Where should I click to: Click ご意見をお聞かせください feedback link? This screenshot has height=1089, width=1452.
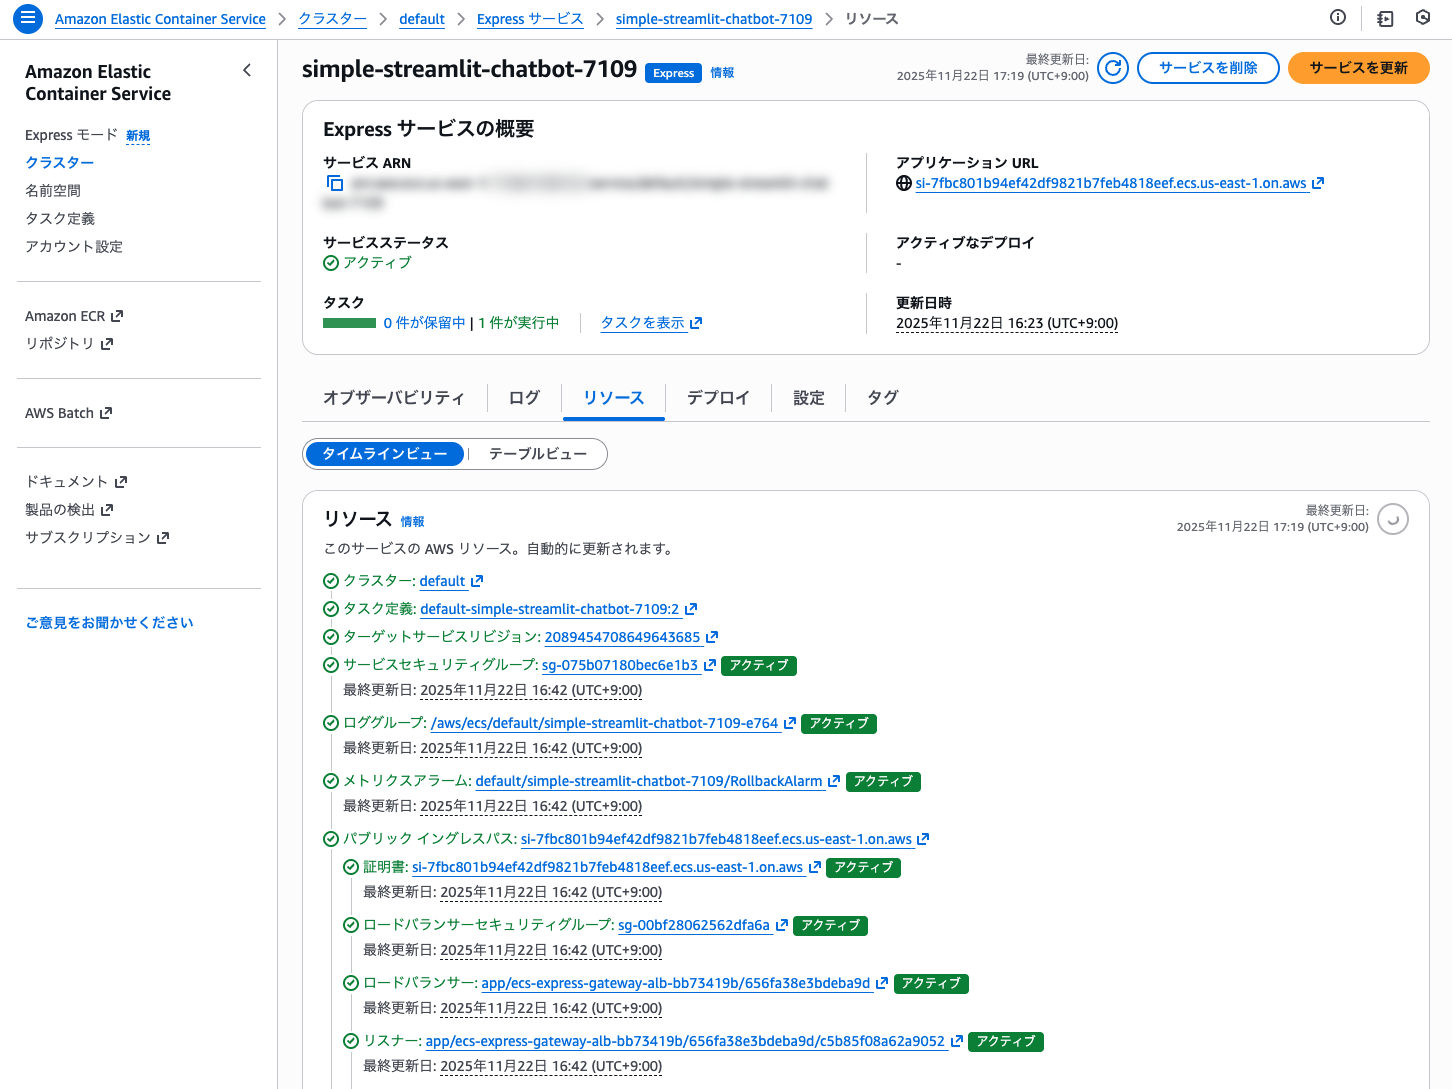[x=109, y=622]
